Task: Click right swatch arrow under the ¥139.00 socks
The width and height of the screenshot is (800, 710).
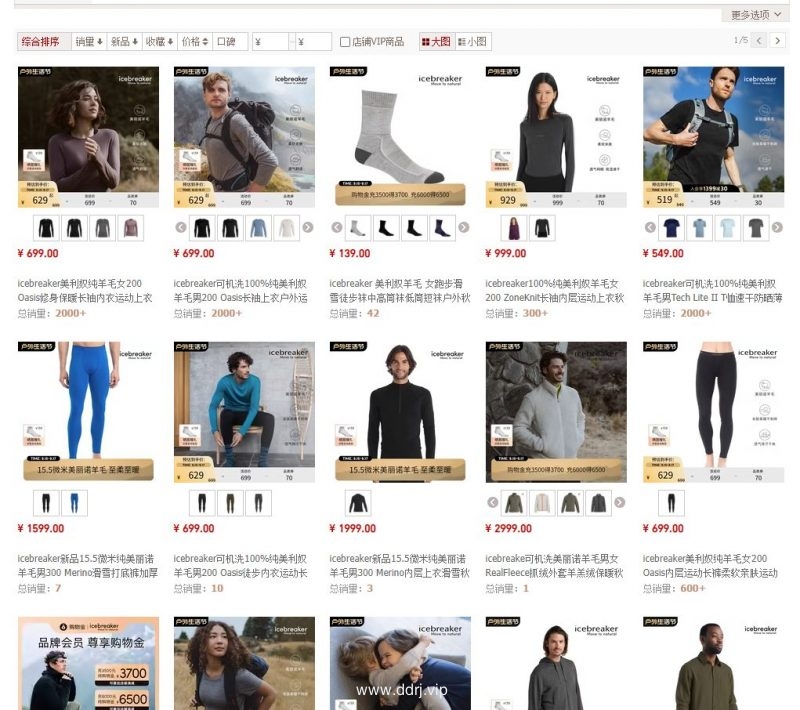Action: coord(464,227)
